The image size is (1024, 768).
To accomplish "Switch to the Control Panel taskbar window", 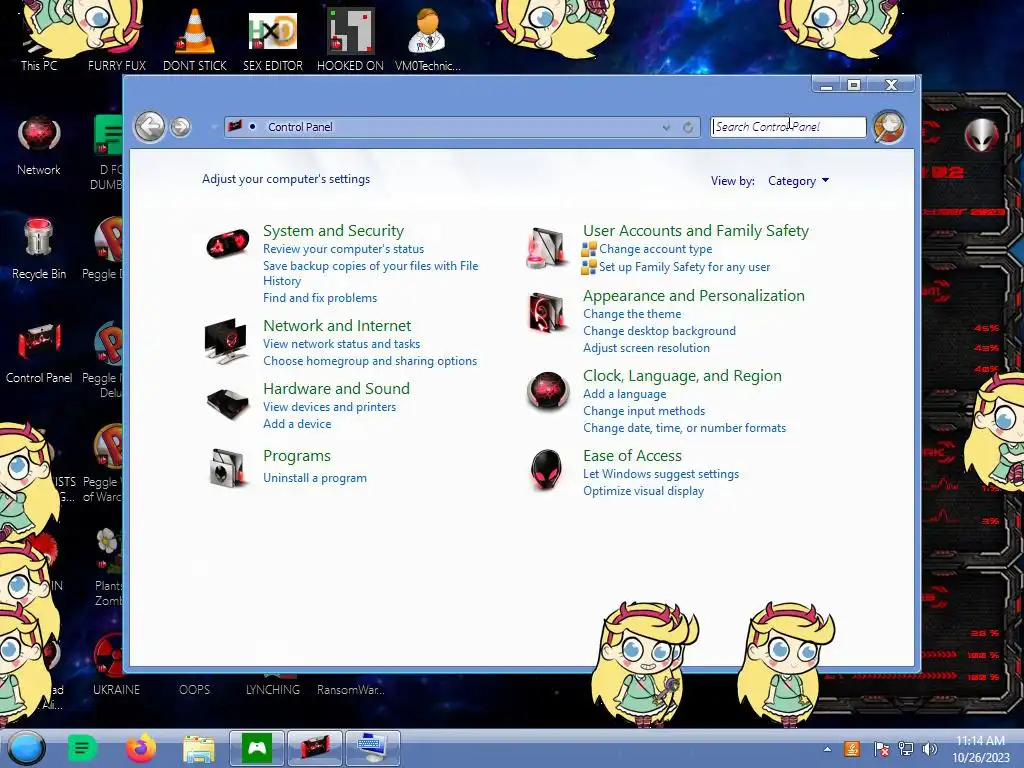I will (x=314, y=748).
